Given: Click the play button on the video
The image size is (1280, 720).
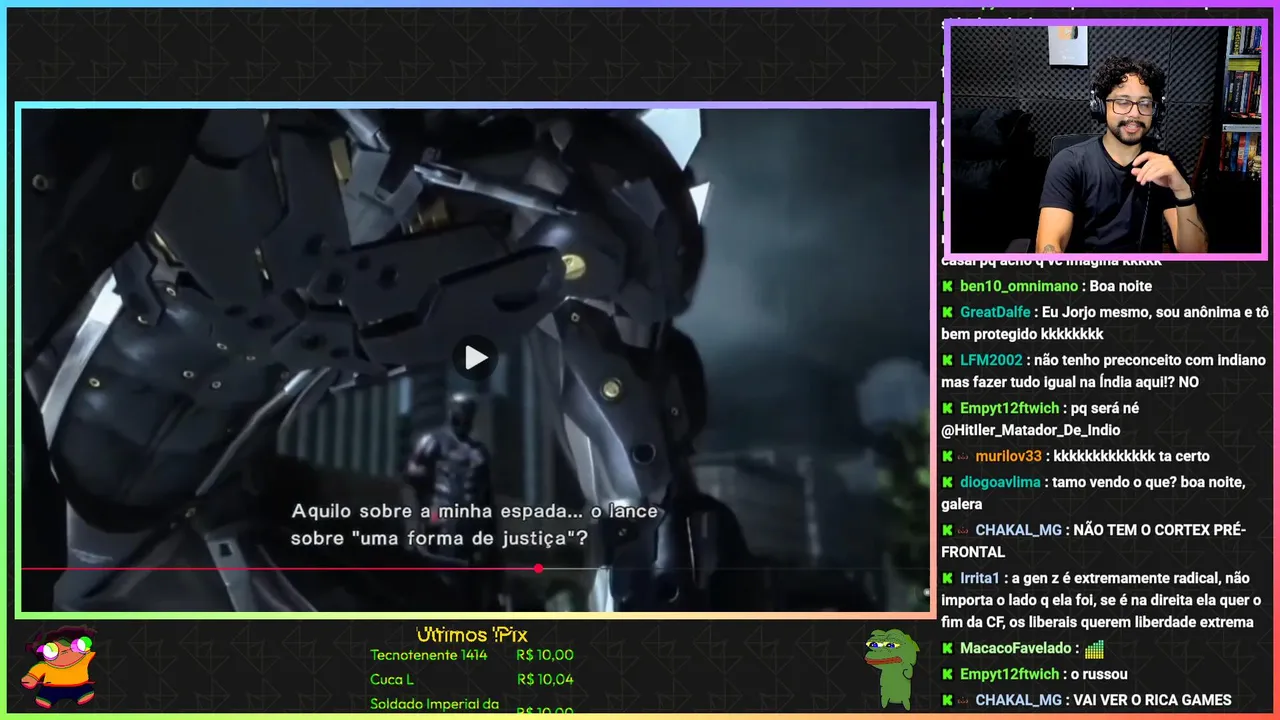Looking at the screenshot, I should coord(476,358).
